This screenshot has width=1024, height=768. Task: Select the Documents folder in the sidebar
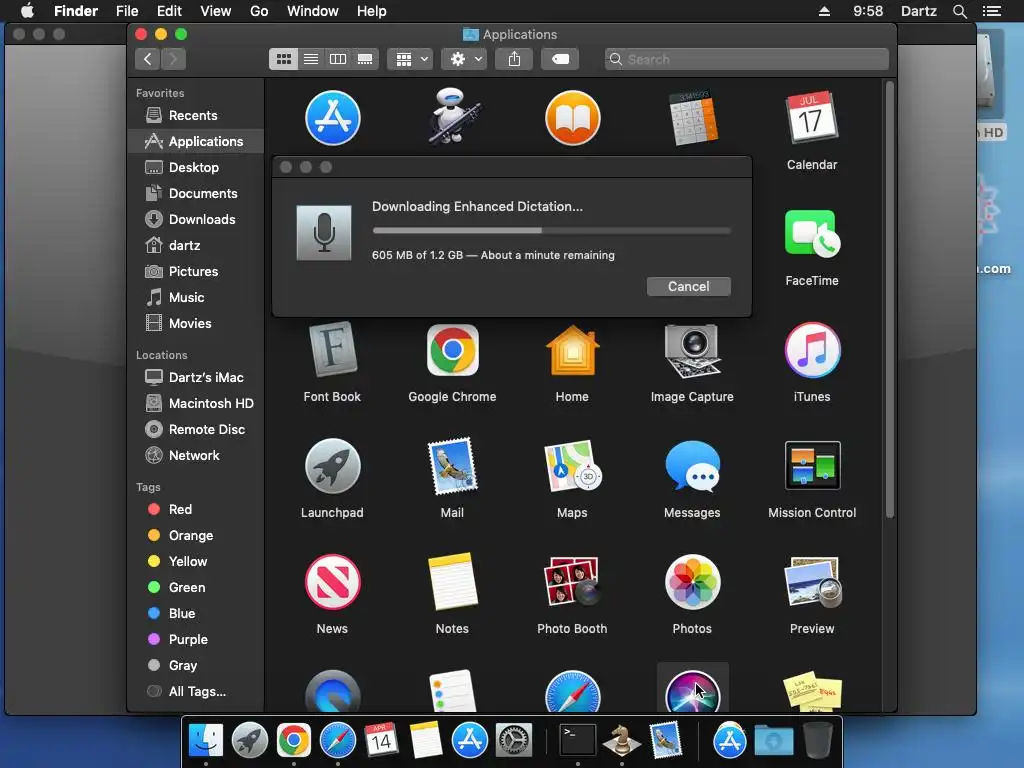[196, 193]
